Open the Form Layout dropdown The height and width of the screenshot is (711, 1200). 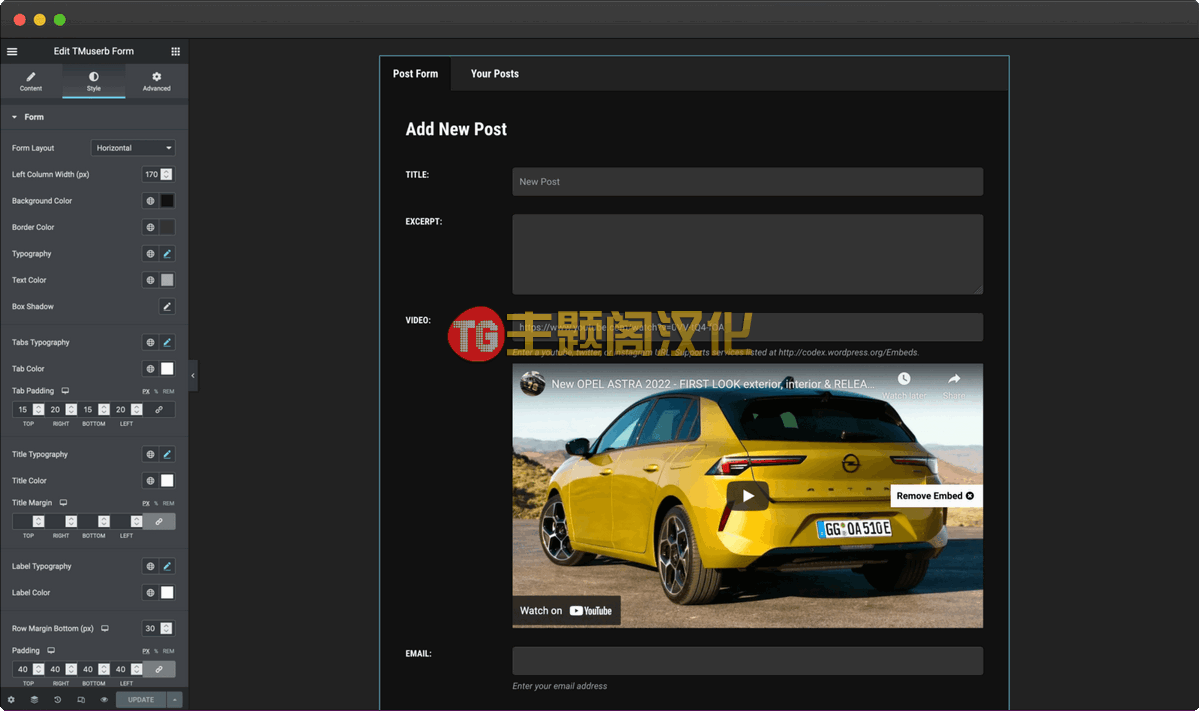click(x=133, y=148)
